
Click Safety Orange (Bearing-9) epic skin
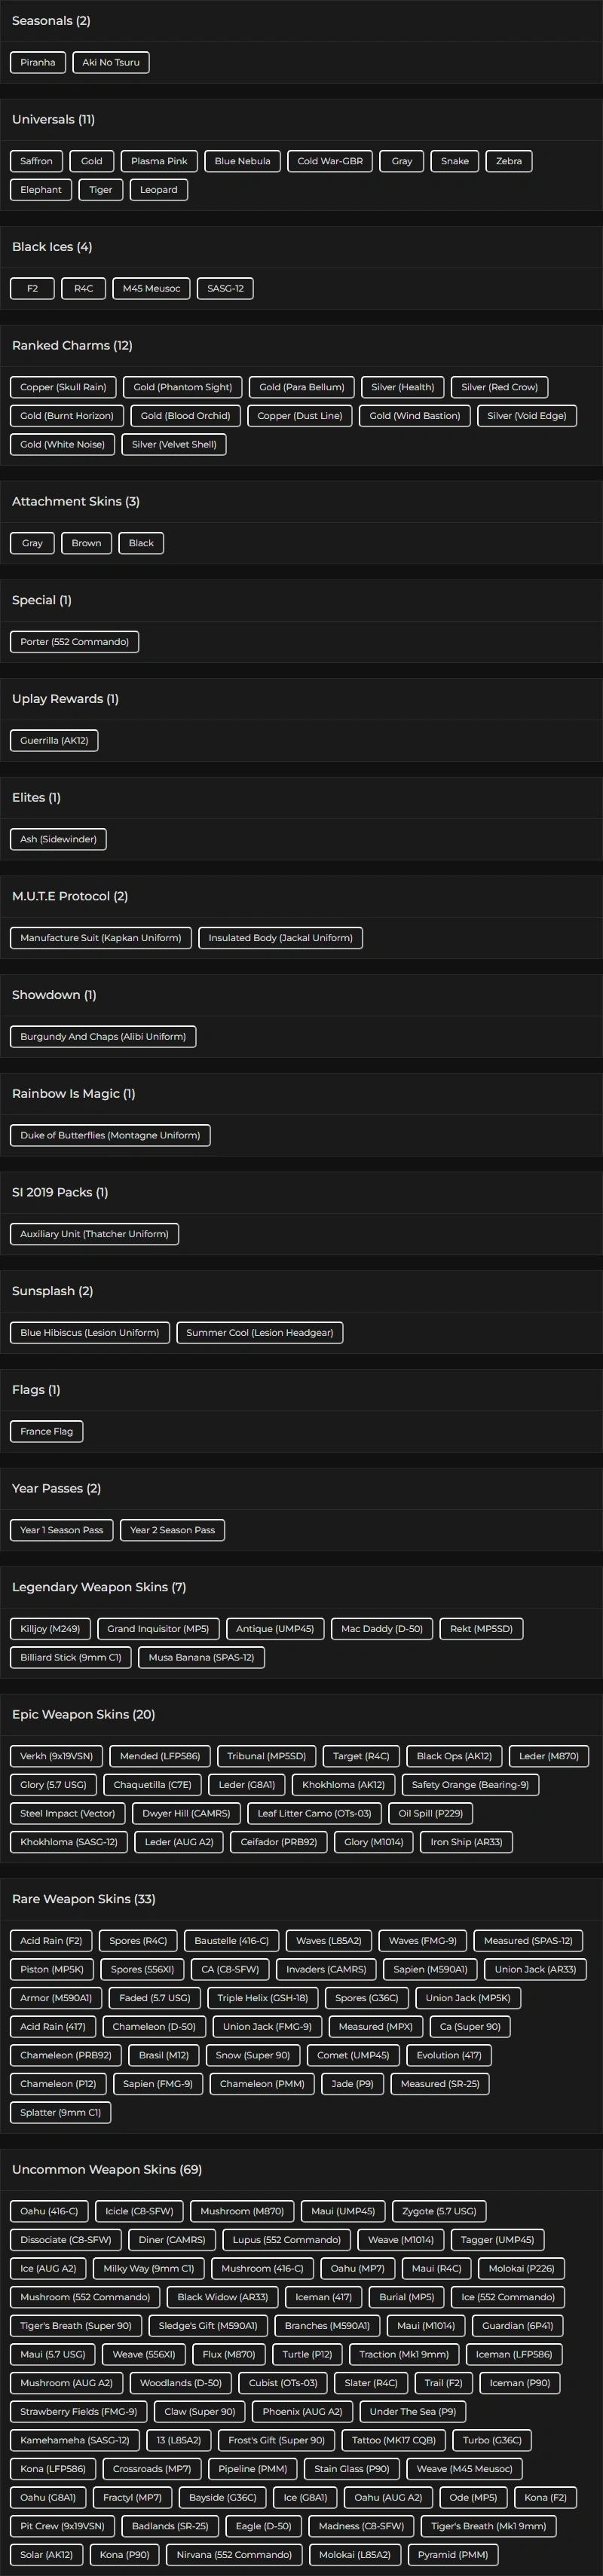tap(470, 1784)
